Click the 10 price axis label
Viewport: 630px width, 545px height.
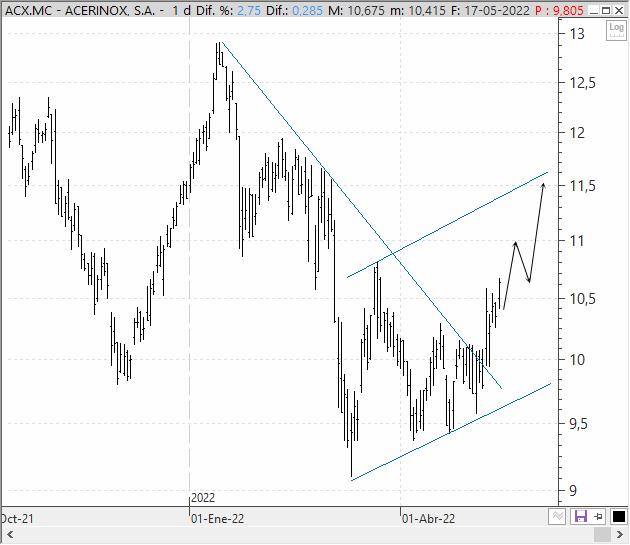[x=577, y=360]
